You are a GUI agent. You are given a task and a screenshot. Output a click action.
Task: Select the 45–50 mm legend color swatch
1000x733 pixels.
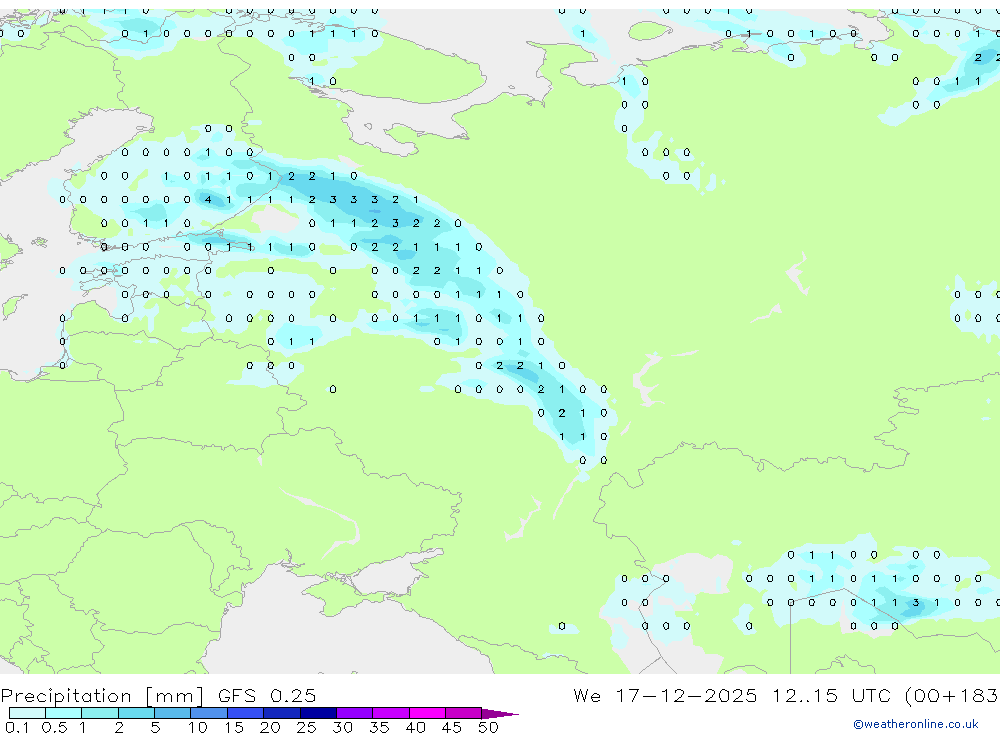(x=464, y=713)
